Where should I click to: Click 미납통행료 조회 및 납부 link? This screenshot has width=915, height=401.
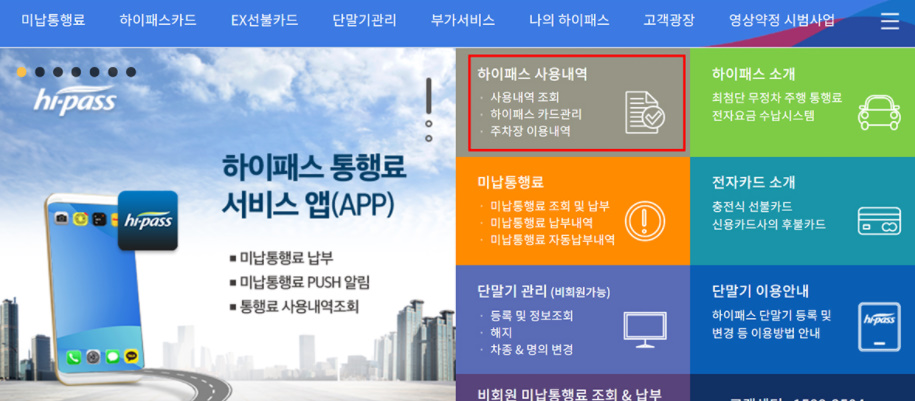click(x=550, y=206)
